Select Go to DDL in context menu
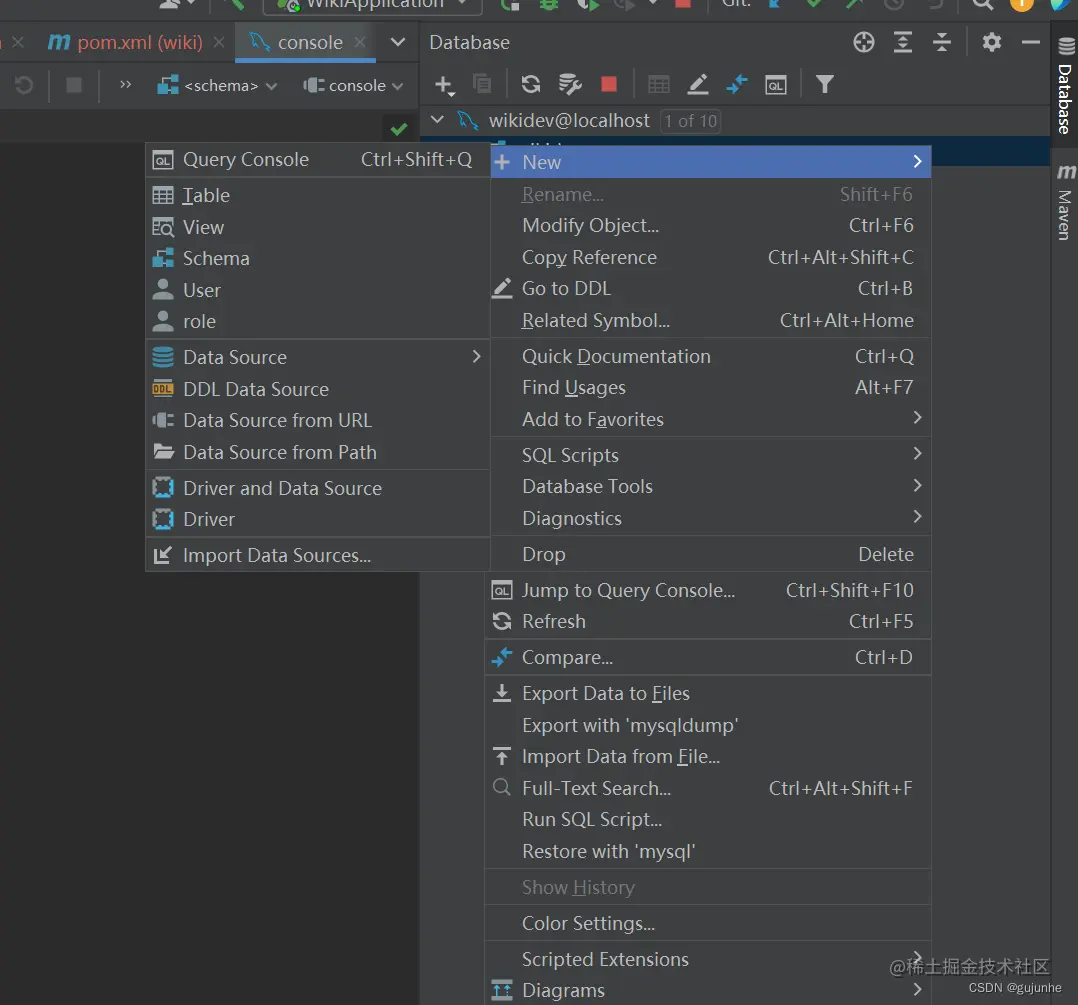Screen dimensions: 1078x1005 711,289
